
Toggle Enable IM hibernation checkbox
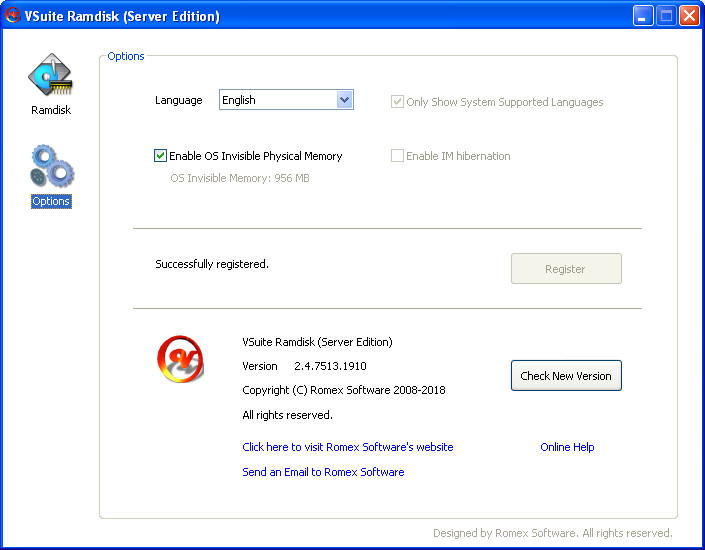(x=397, y=156)
